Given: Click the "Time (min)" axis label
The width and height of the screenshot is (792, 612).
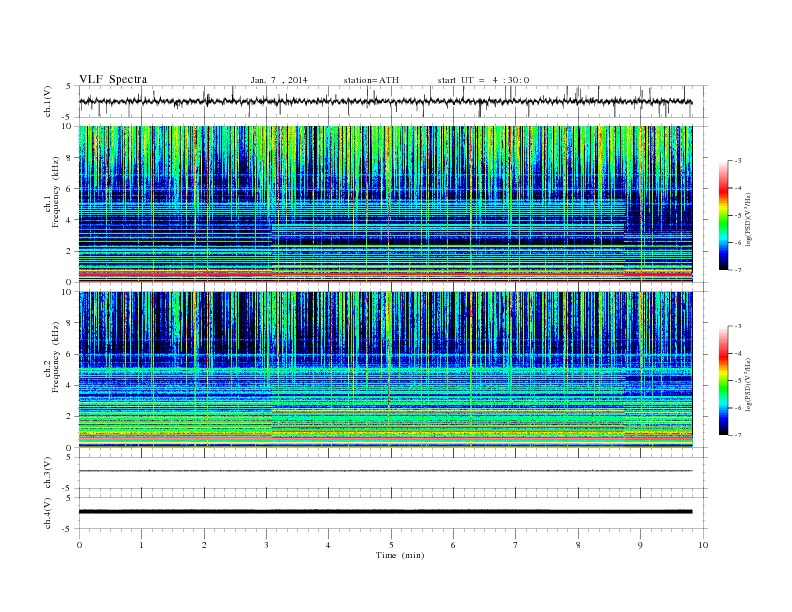Looking at the screenshot, I should point(400,555).
